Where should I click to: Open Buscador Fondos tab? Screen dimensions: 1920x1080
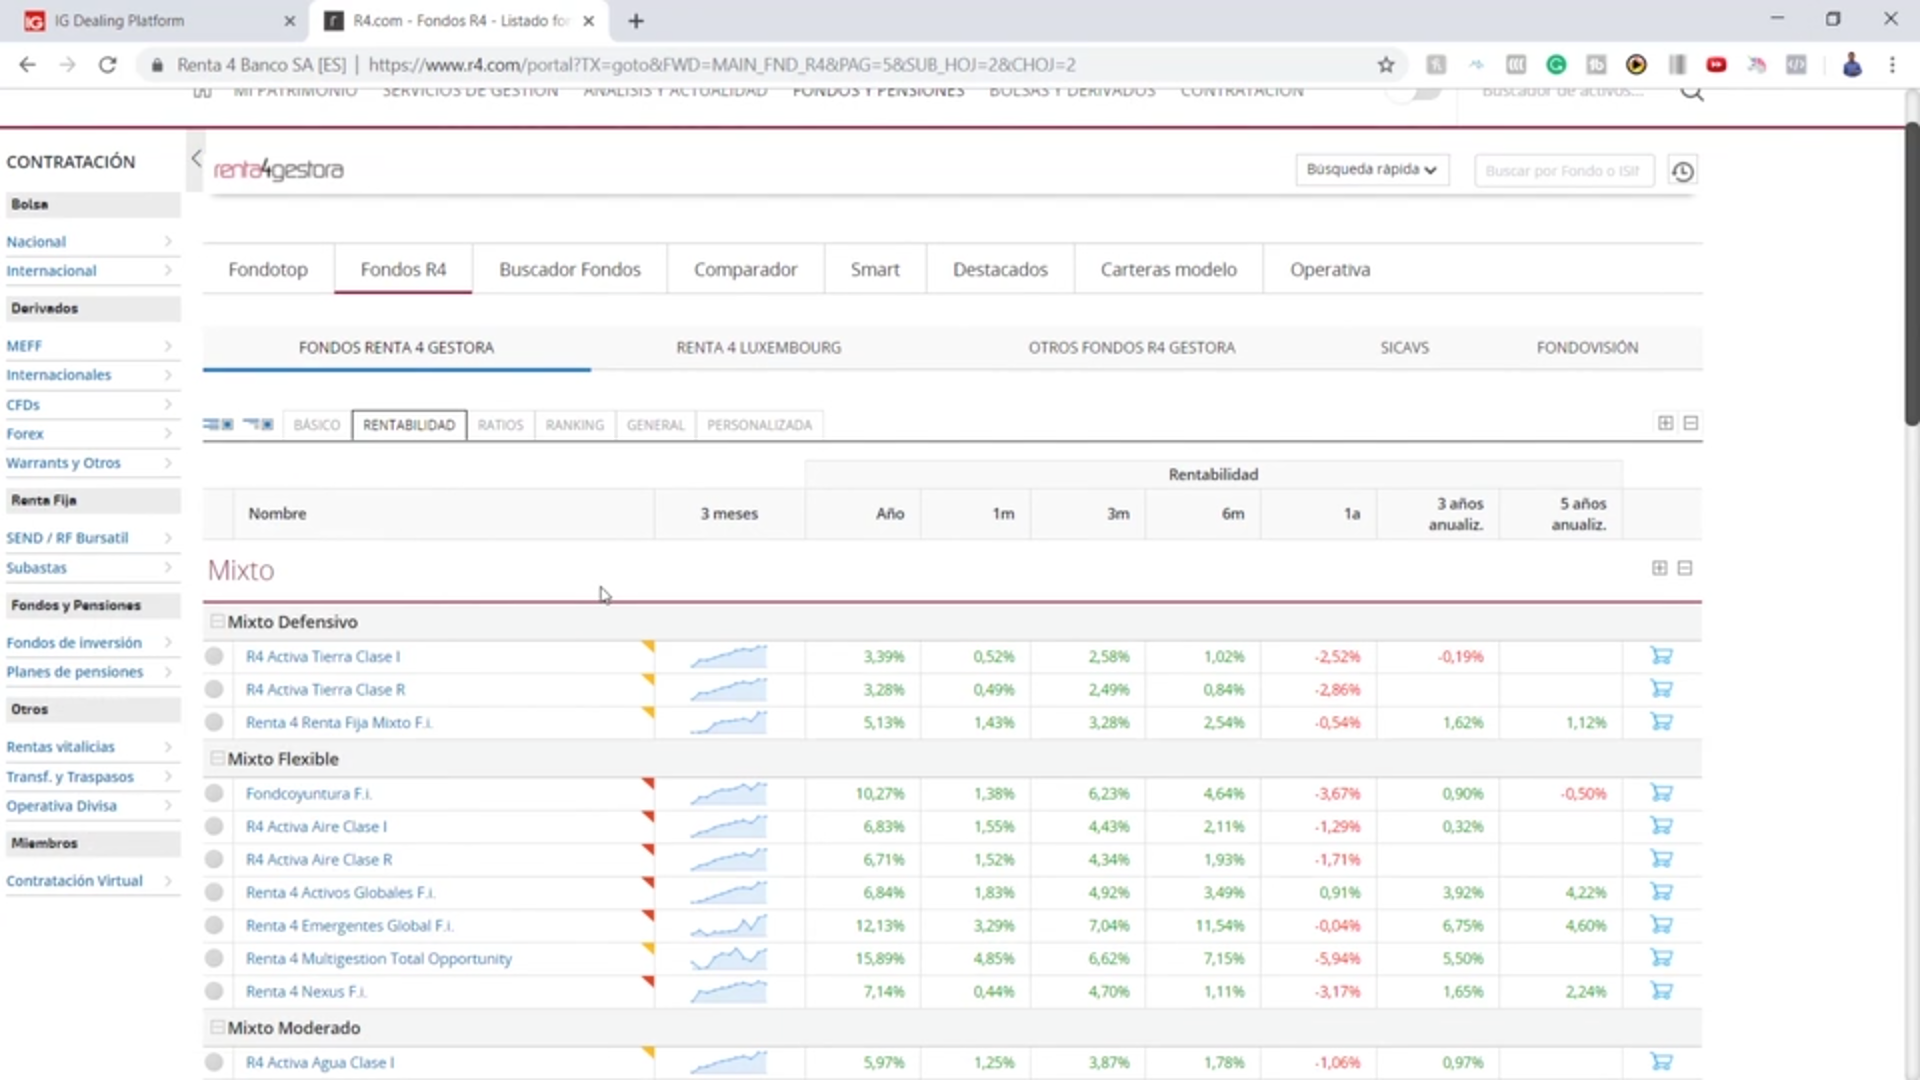tap(570, 269)
